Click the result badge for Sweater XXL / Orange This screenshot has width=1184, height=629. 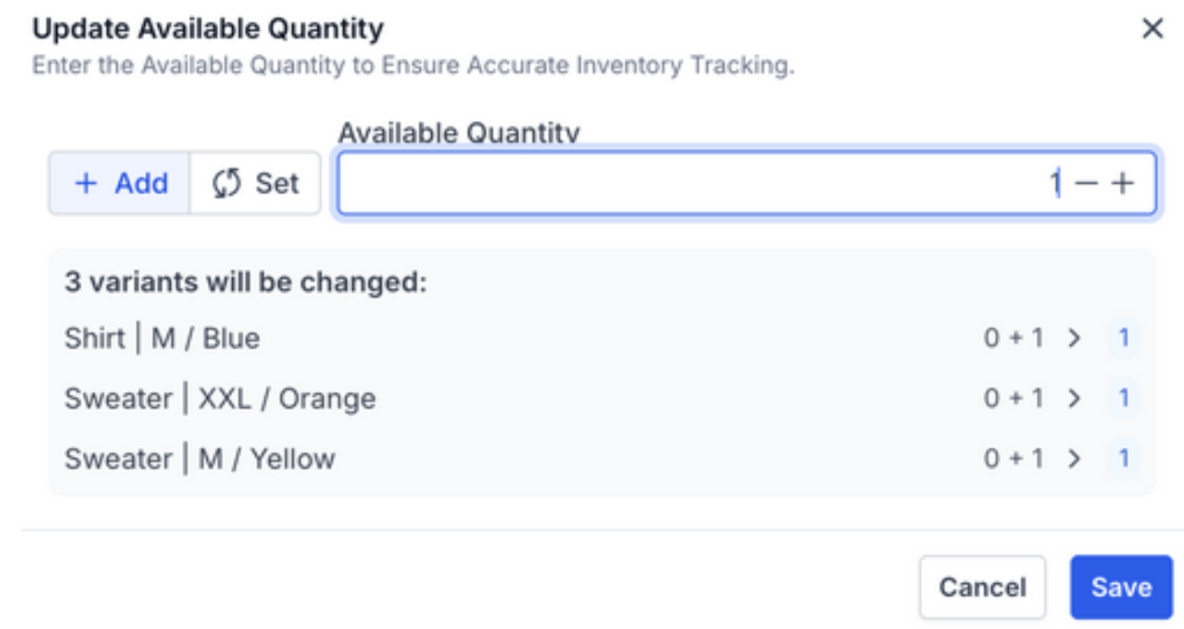click(x=1123, y=399)
